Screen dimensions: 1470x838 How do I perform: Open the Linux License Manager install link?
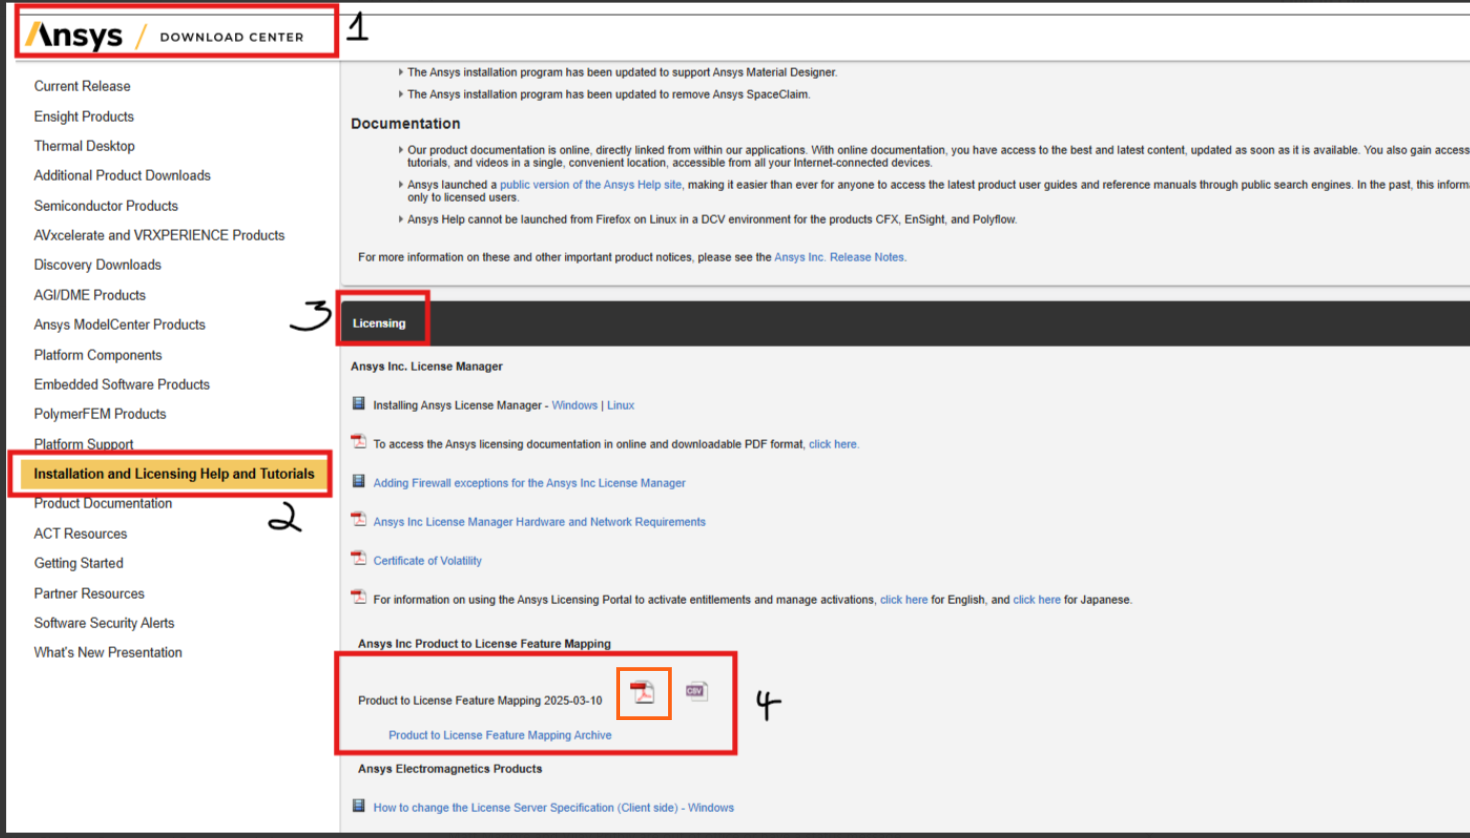tap(621, 405)
